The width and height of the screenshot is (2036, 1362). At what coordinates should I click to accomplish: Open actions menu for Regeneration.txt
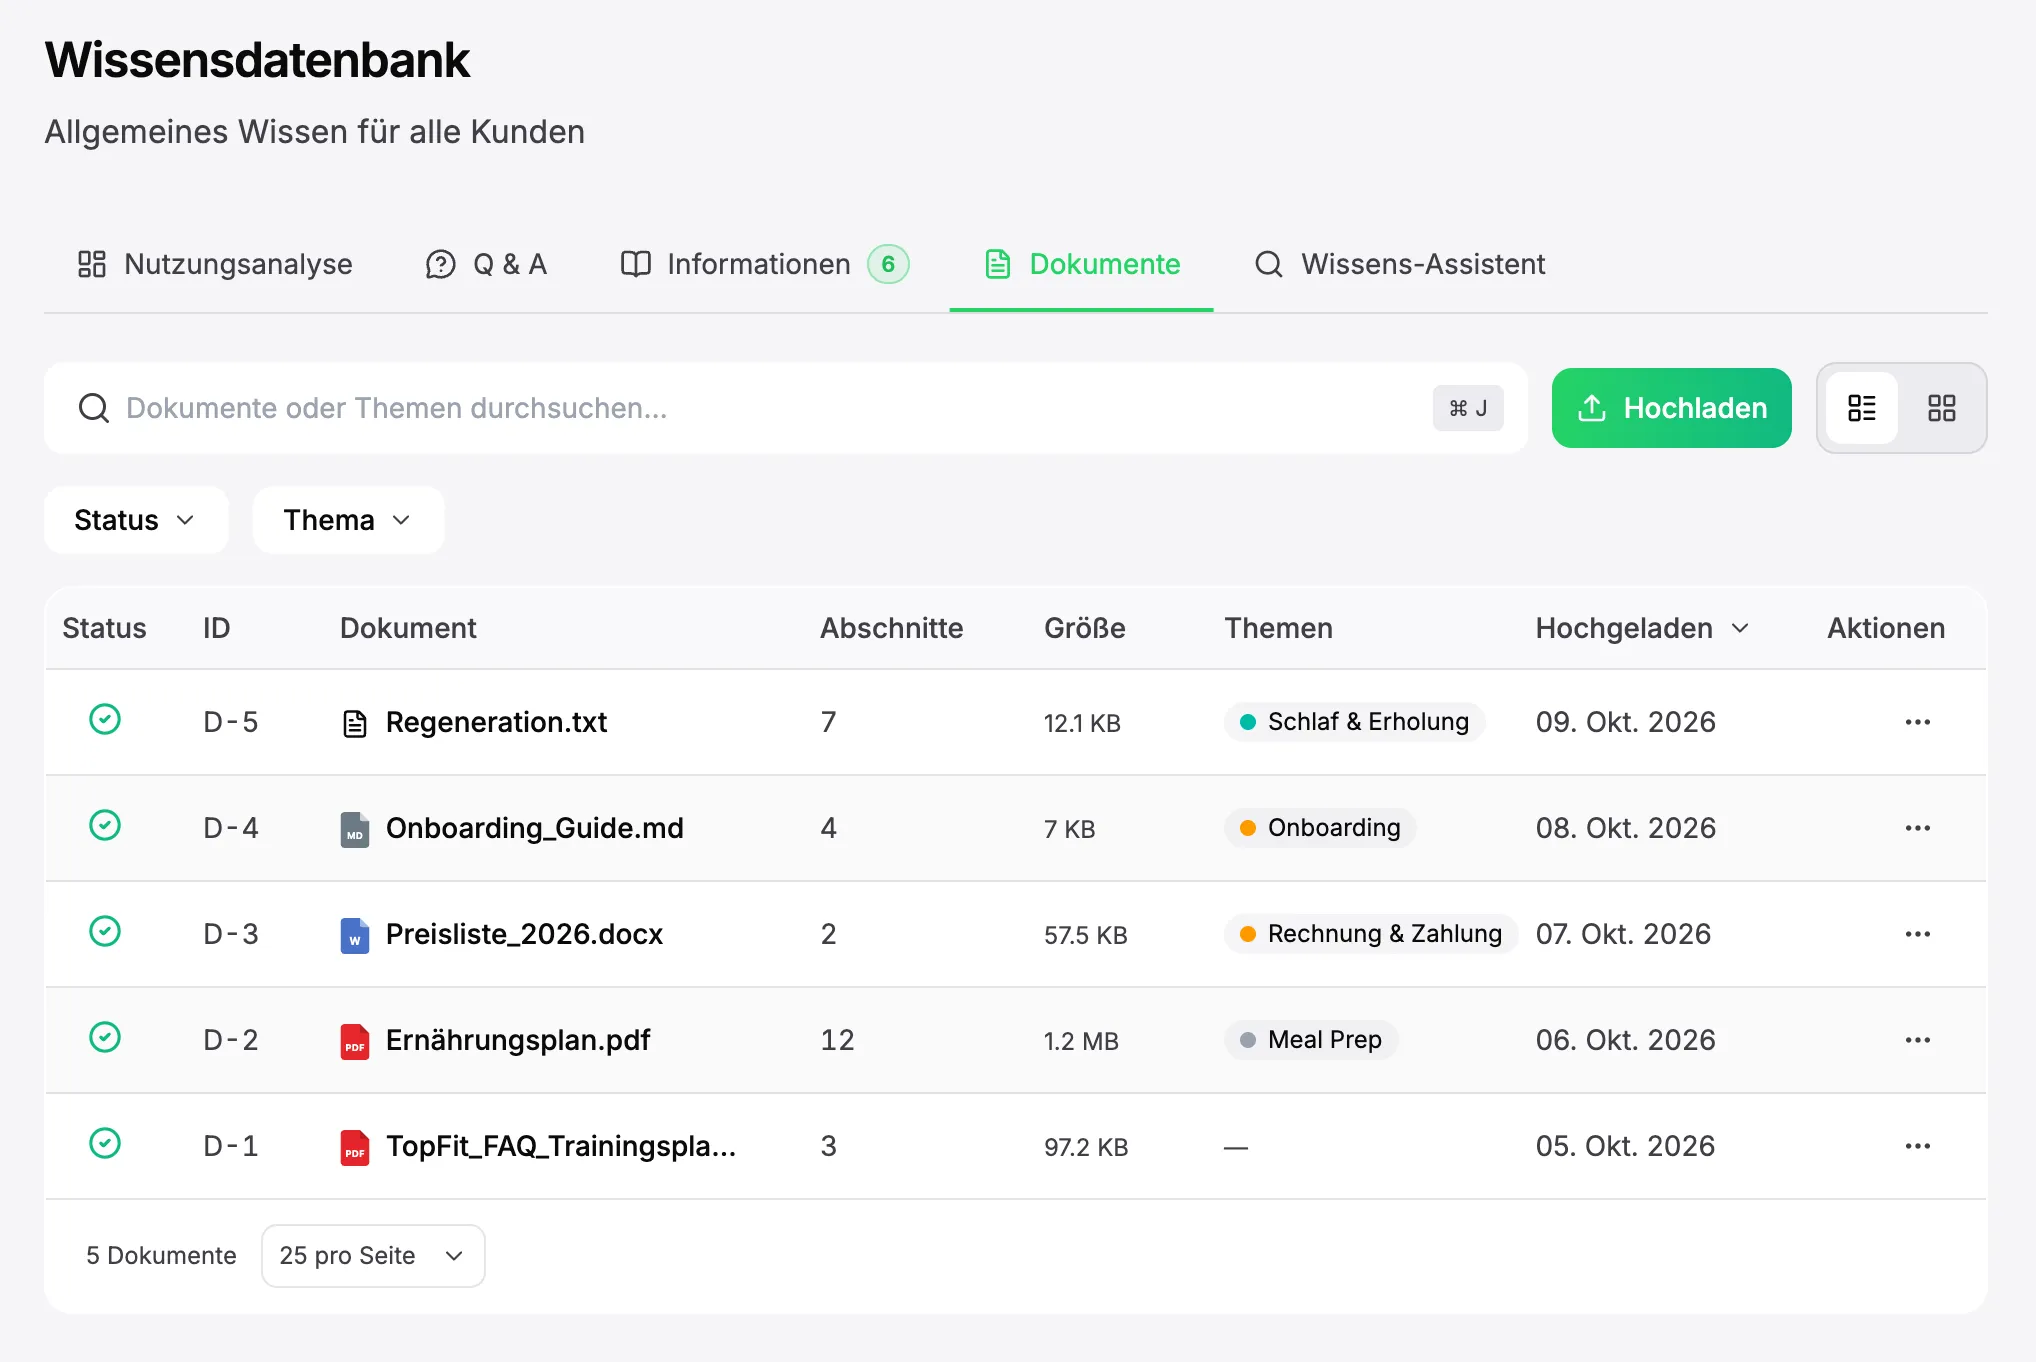[1917, 722]
